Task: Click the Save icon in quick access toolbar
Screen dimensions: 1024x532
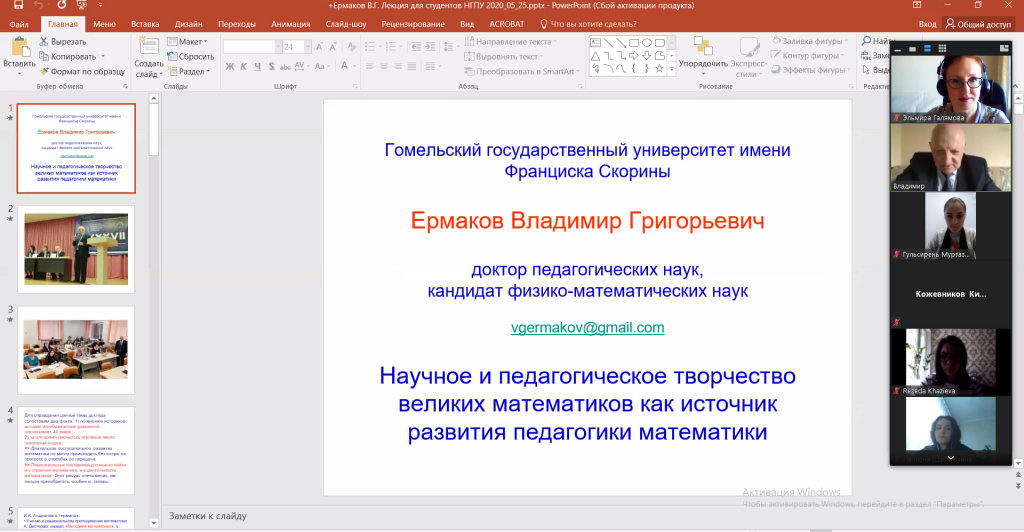Action: (17, 6)
